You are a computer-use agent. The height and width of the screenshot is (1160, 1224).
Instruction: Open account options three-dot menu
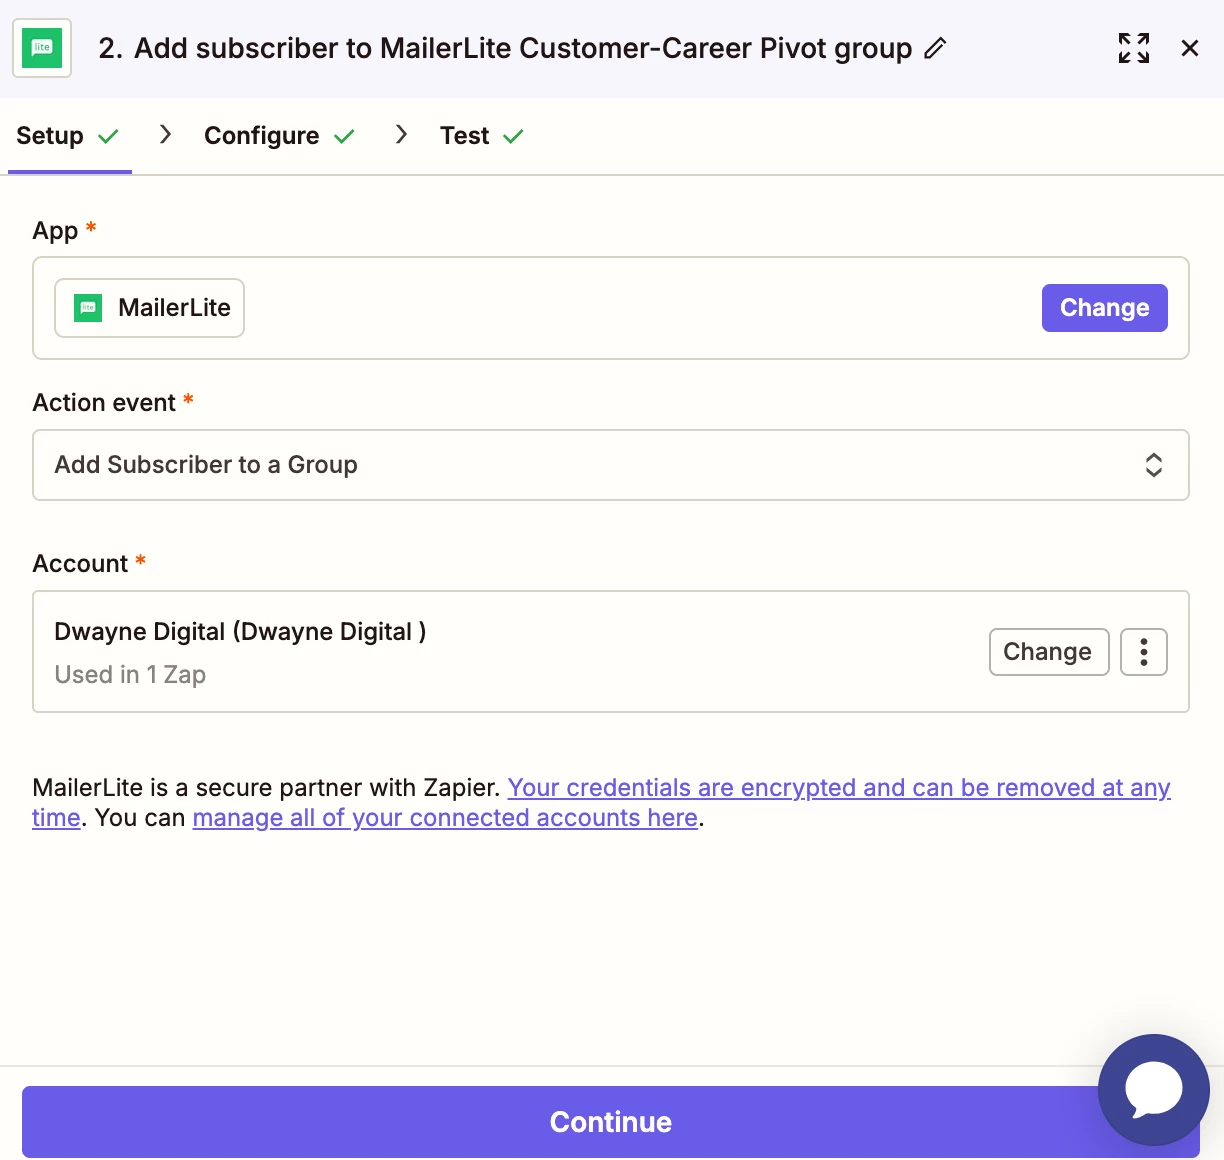pos(1144,652)
